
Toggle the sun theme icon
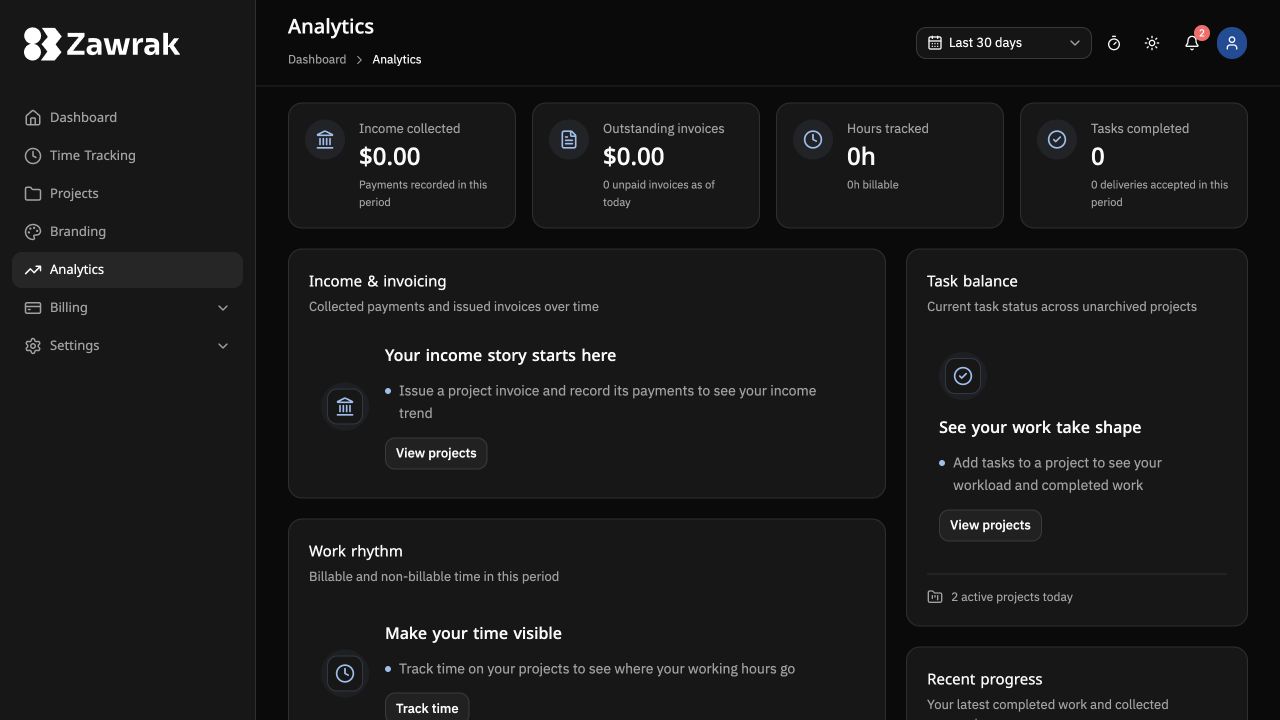click(1152, 43)
